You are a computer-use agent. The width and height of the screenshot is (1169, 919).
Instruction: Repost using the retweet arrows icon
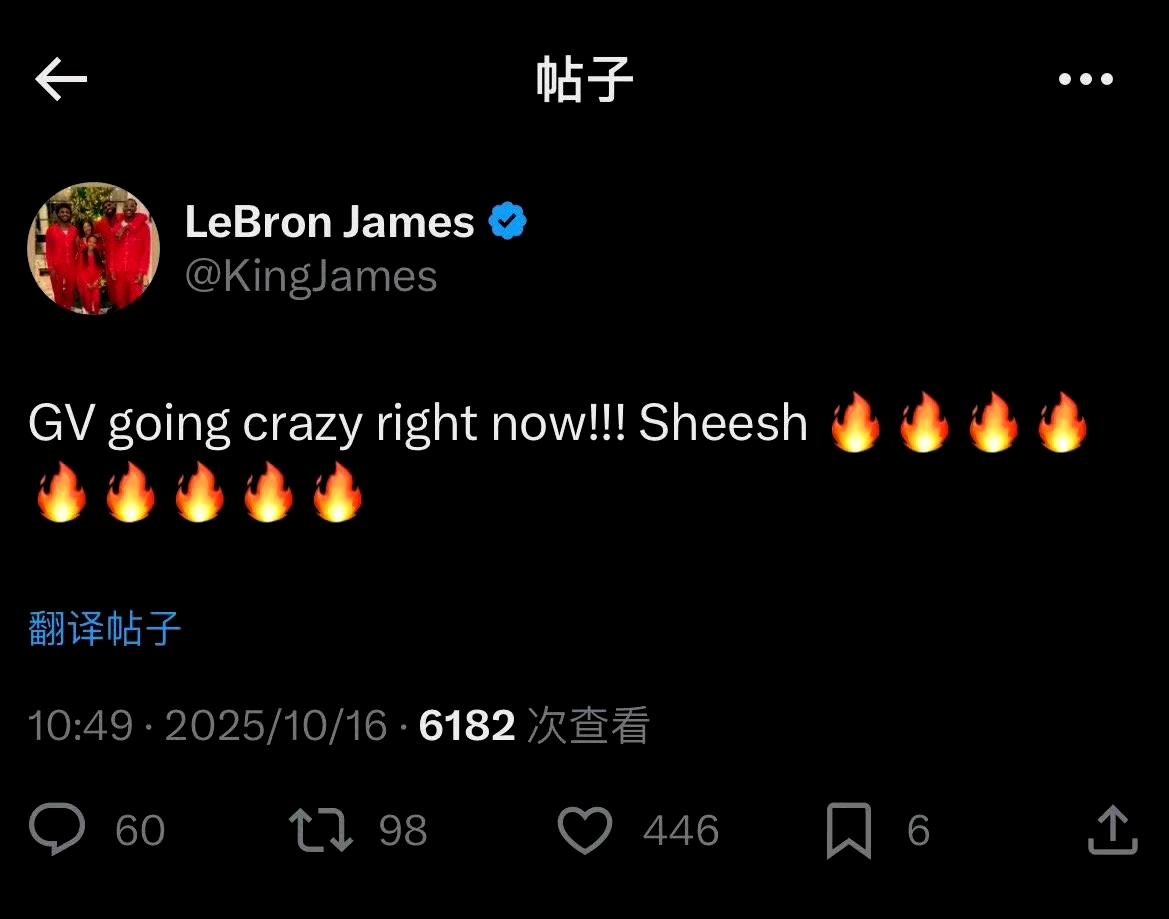point(321,830)
